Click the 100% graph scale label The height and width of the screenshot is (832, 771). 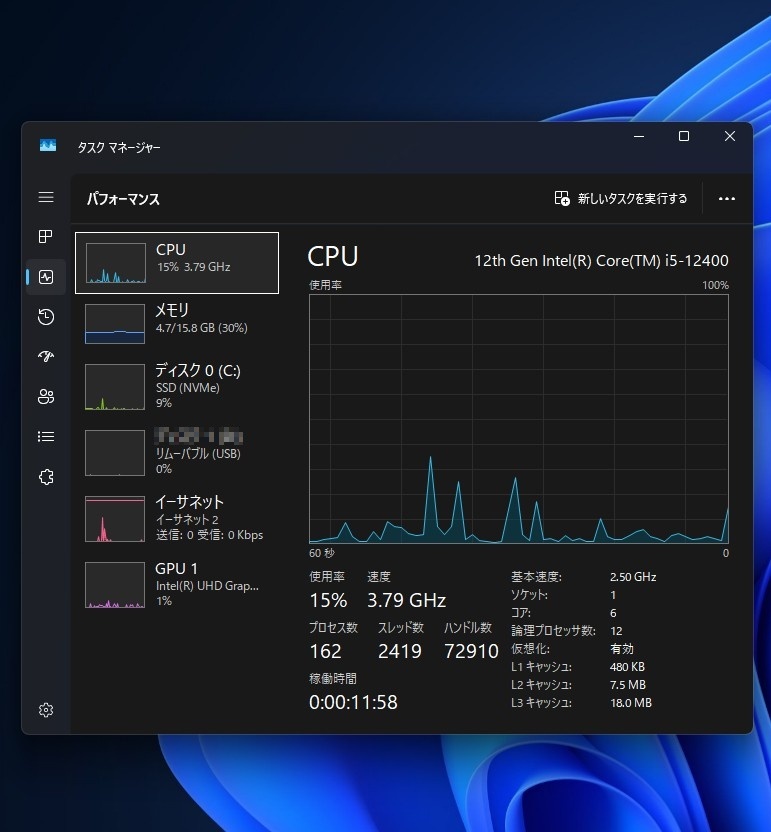pos(715,285)
